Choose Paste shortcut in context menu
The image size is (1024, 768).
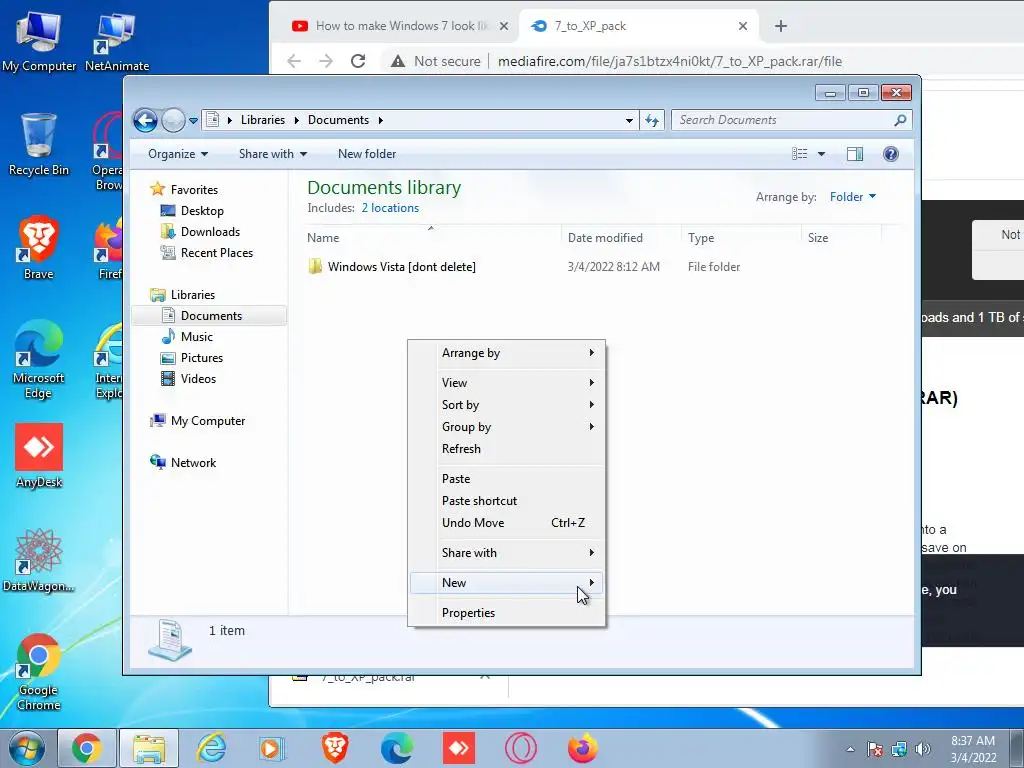pos(506,501)
